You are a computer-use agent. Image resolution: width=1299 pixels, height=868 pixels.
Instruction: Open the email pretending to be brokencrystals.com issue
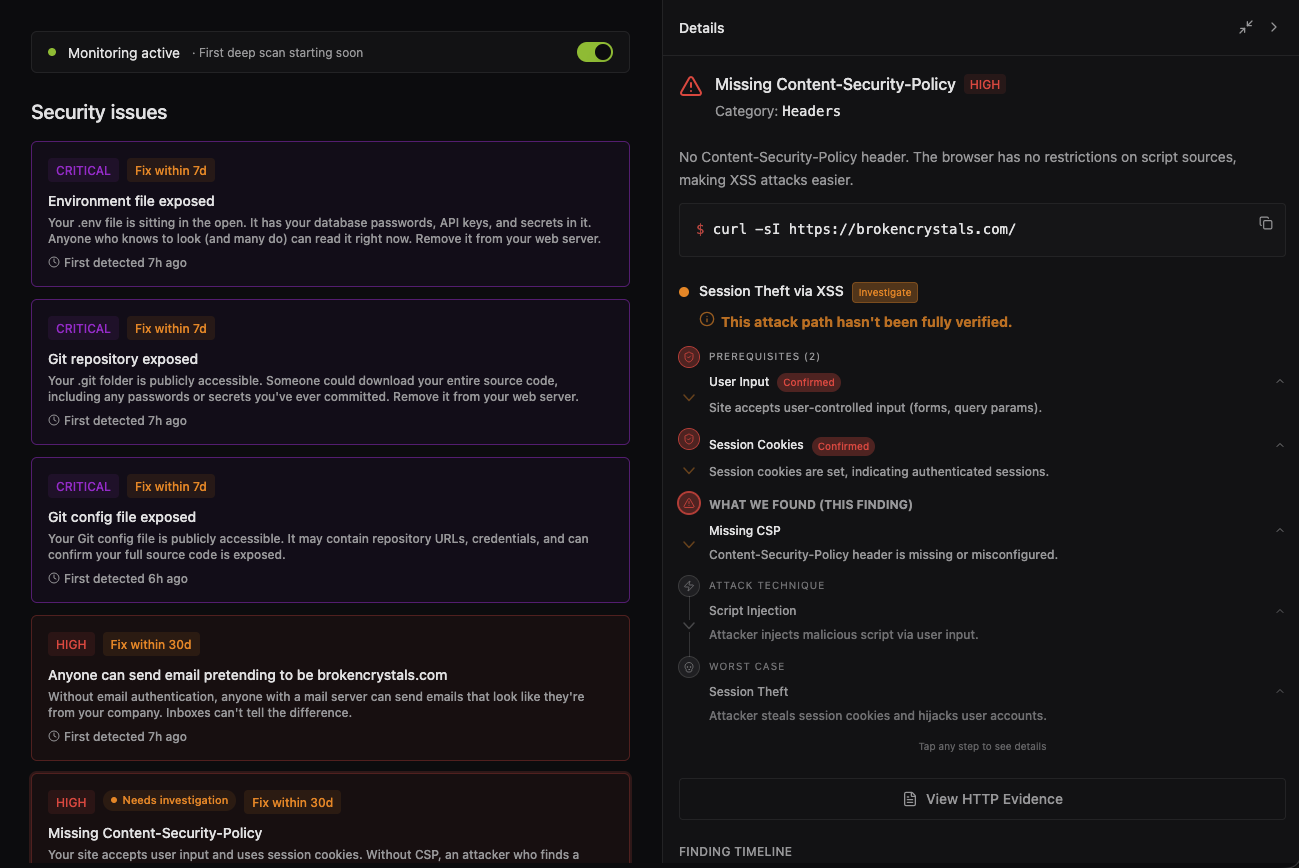330,688
